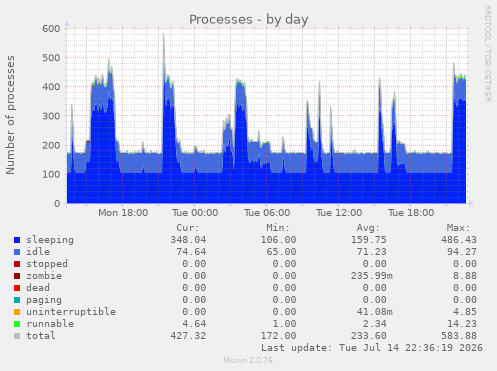This screenshot has height=371, width=497.
Task: Click total minimum value 172.00
Action: tap(278, 336)
